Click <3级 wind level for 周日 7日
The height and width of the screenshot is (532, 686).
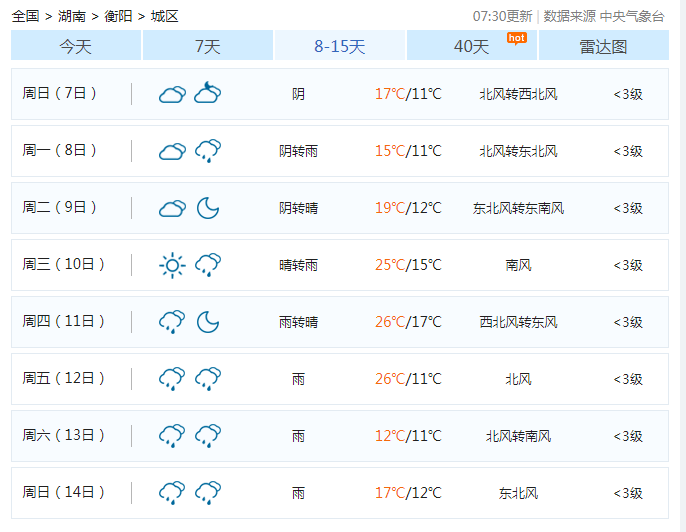pos(628,94)
